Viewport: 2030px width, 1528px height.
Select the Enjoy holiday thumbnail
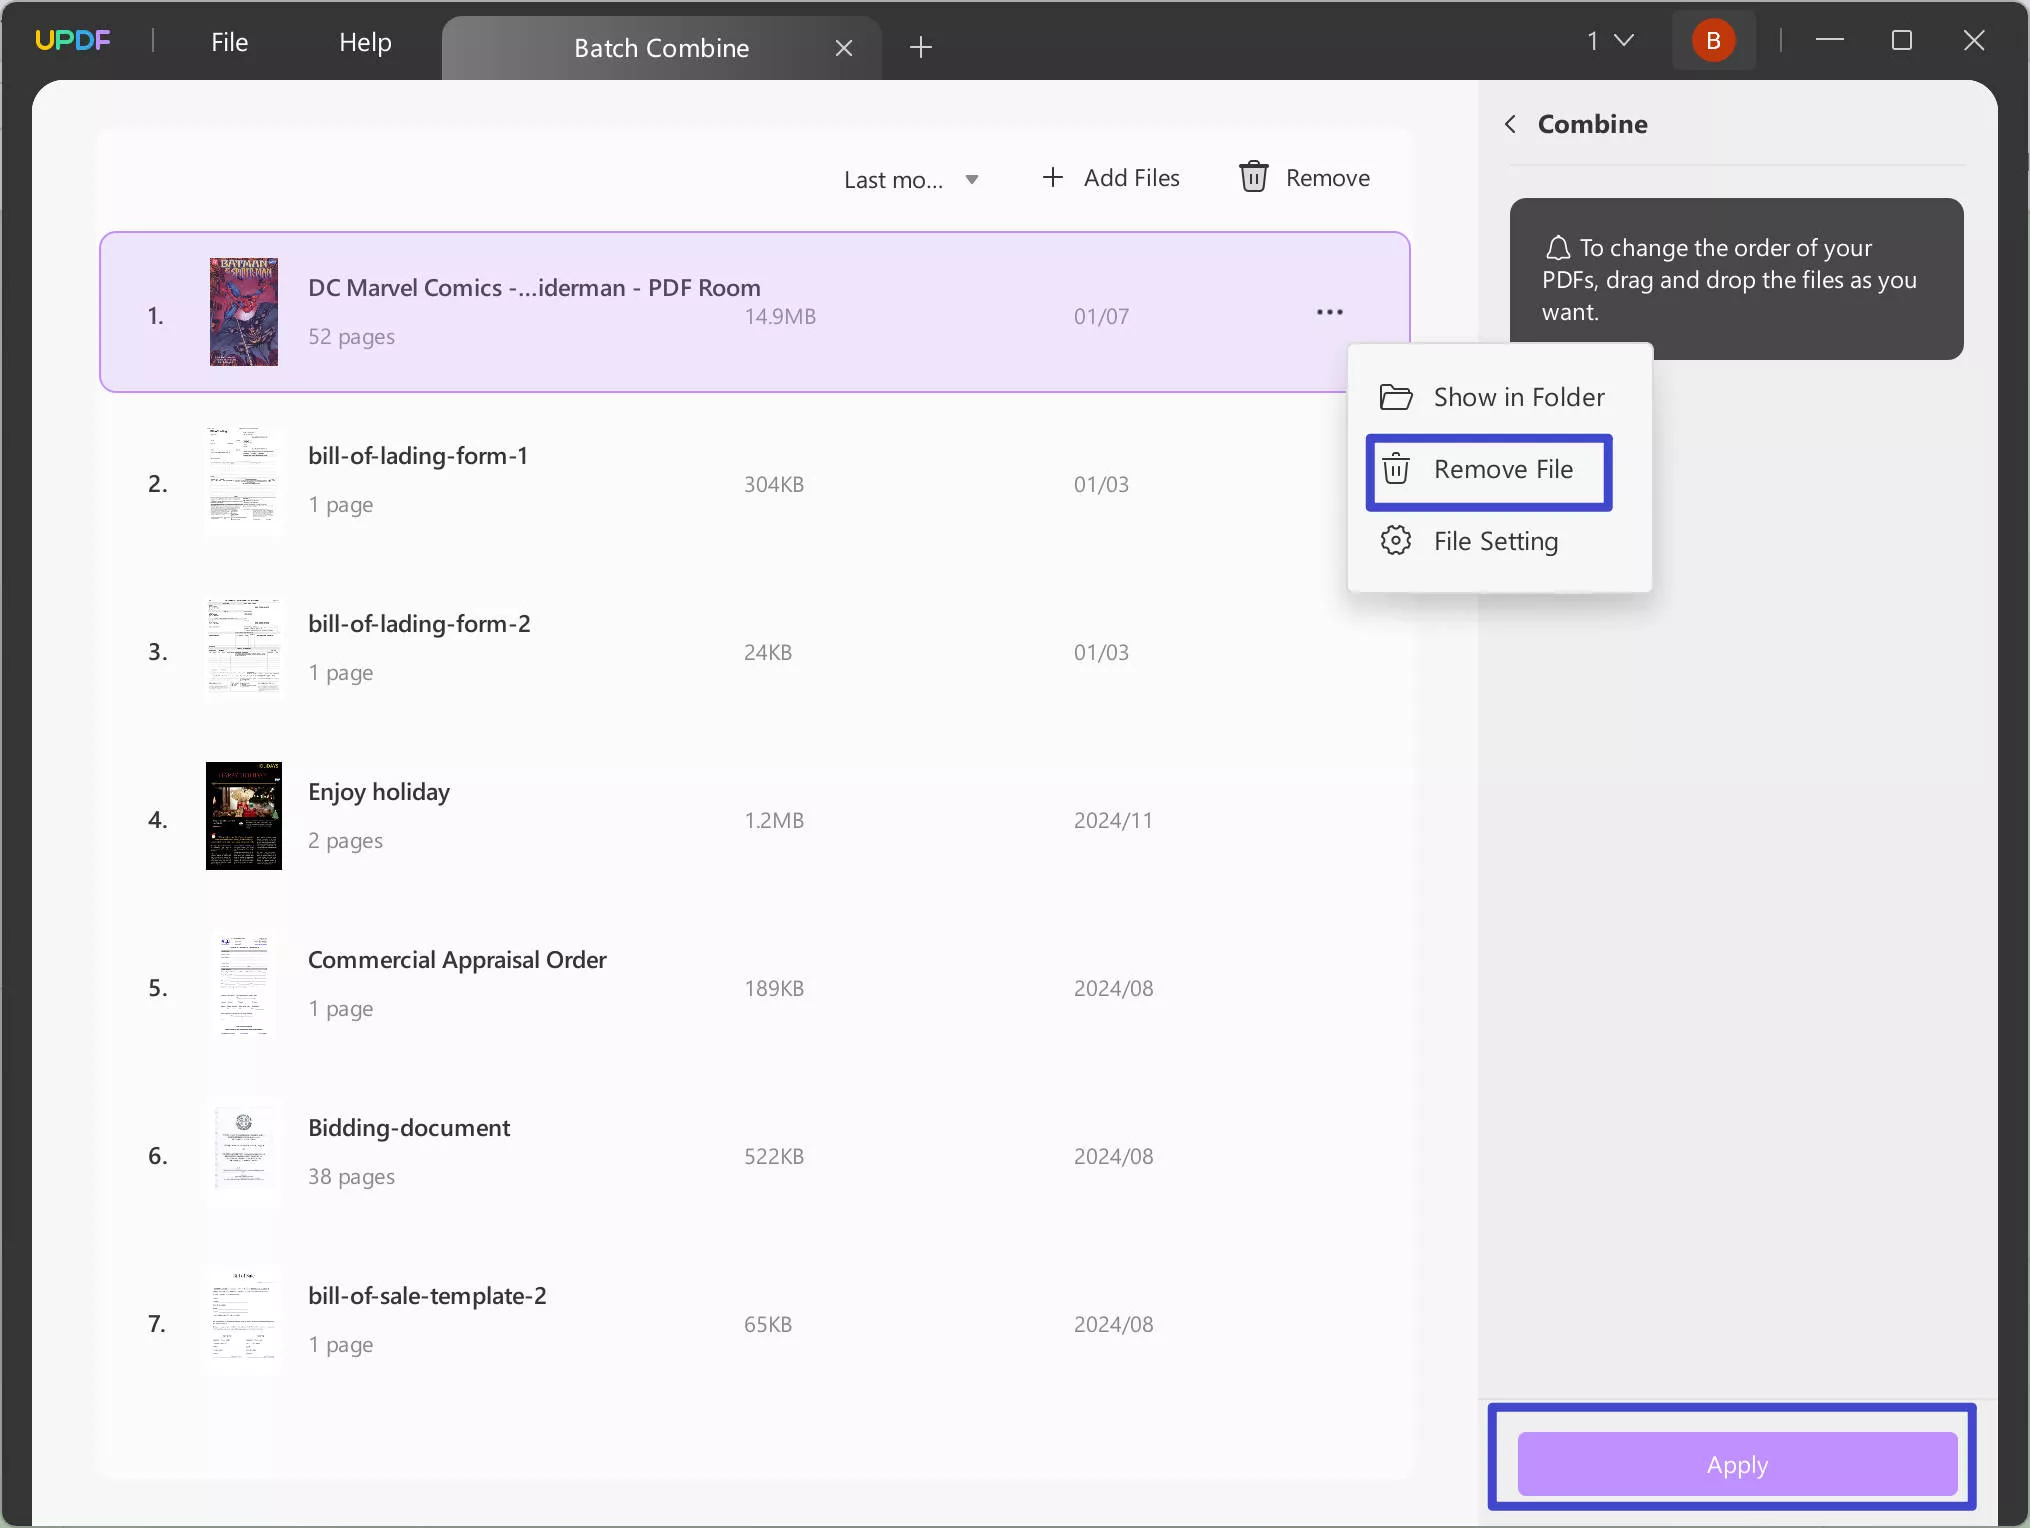(x=244, y=816)
